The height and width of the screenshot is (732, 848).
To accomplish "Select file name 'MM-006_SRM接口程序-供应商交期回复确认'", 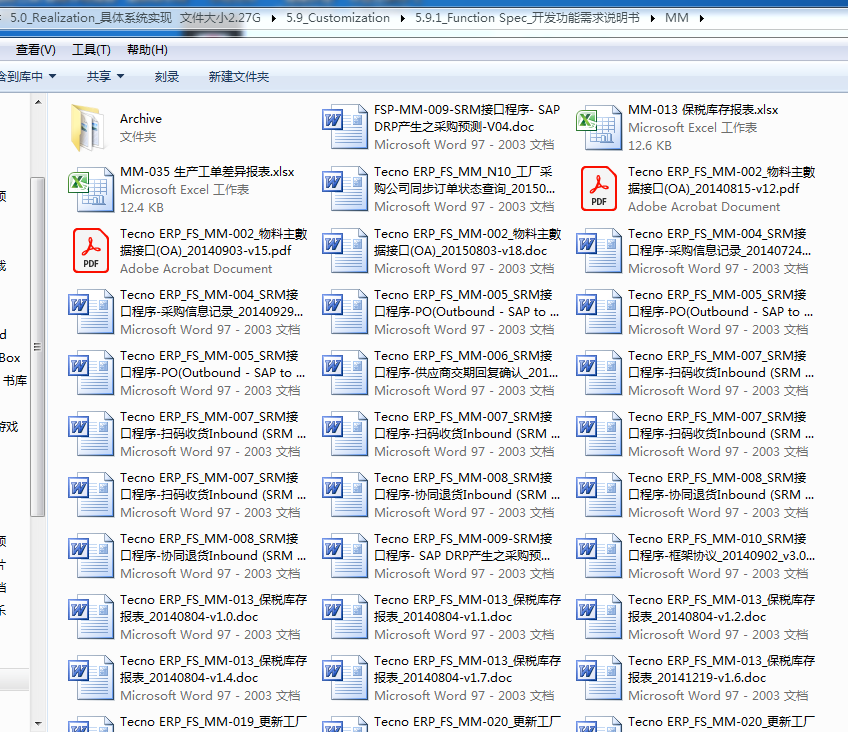I will click(466, 364).
